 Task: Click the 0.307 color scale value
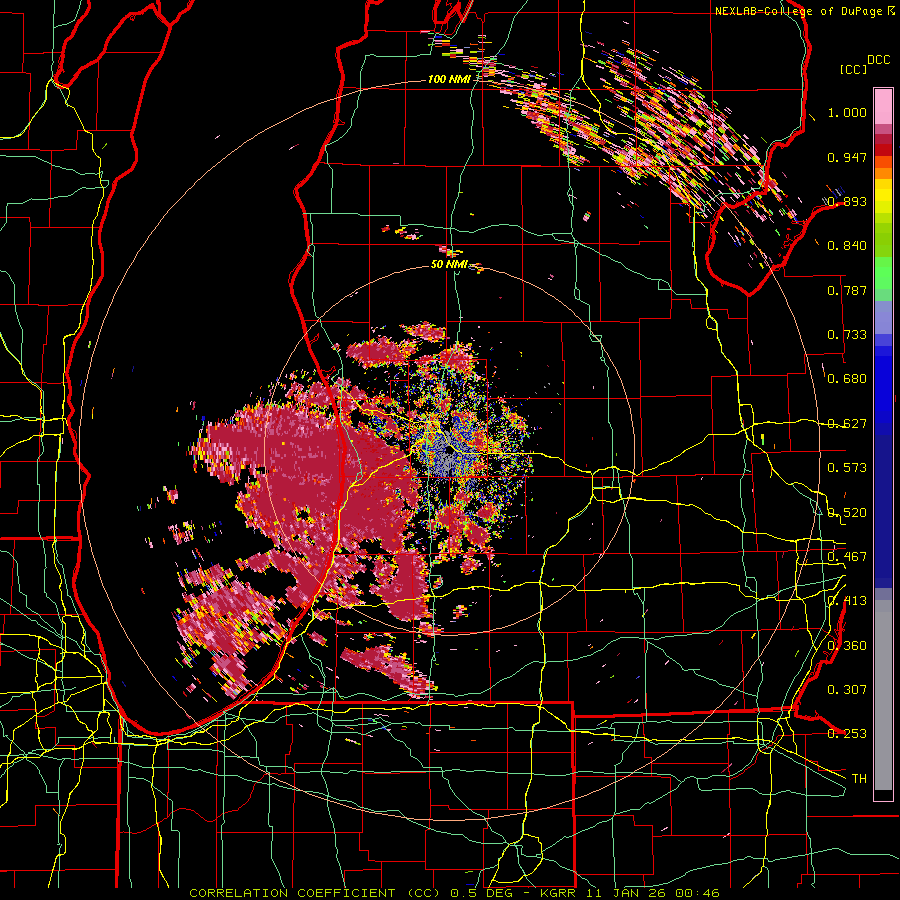click(x=847, y=690)
